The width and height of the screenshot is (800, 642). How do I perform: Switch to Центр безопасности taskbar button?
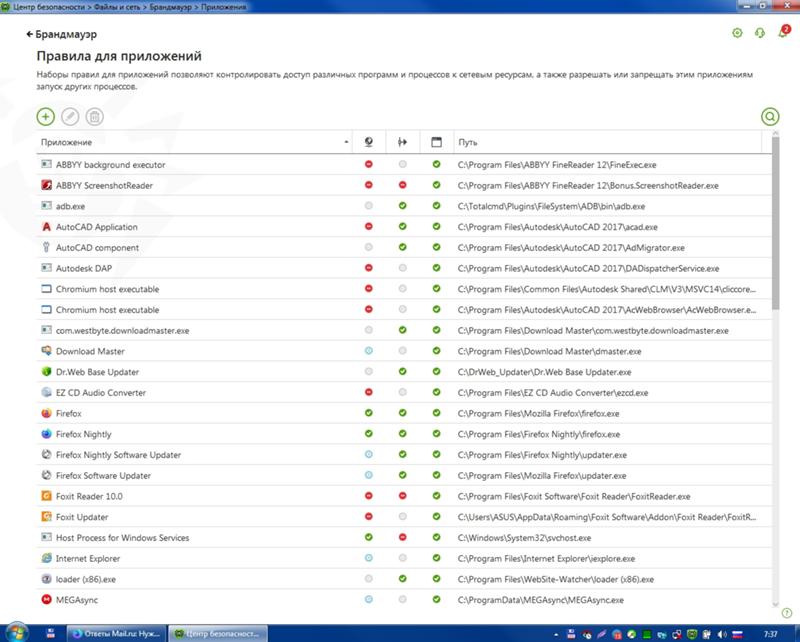point(218,634)
